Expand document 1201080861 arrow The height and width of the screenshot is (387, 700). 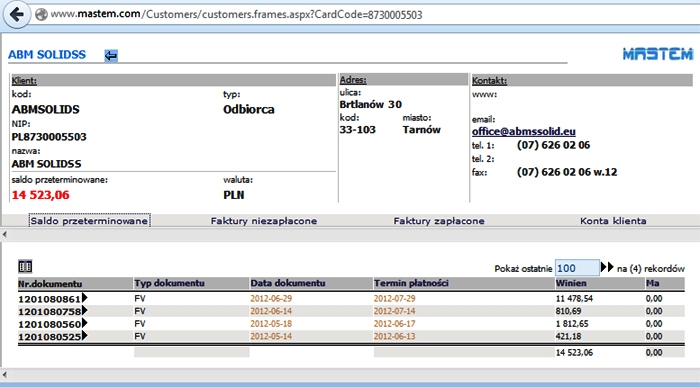point(85,297)
